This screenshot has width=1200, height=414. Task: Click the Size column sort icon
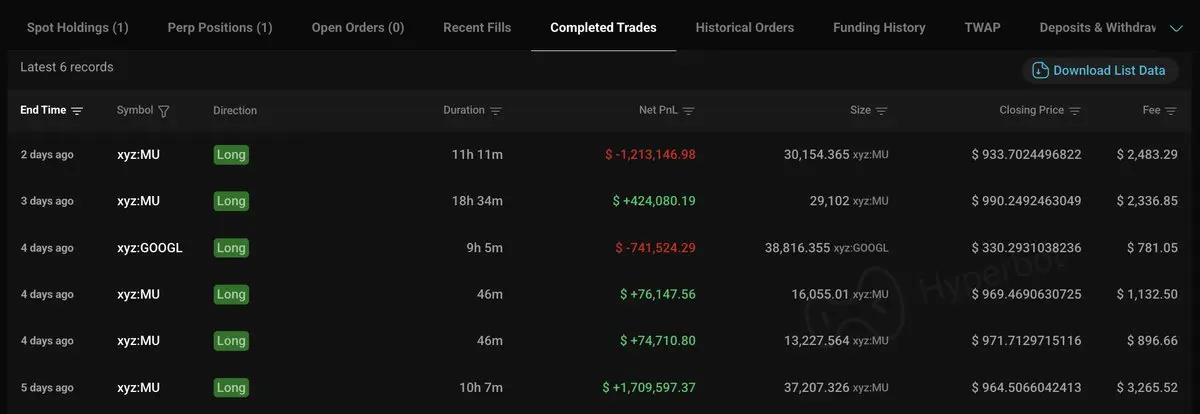(881, 111)
